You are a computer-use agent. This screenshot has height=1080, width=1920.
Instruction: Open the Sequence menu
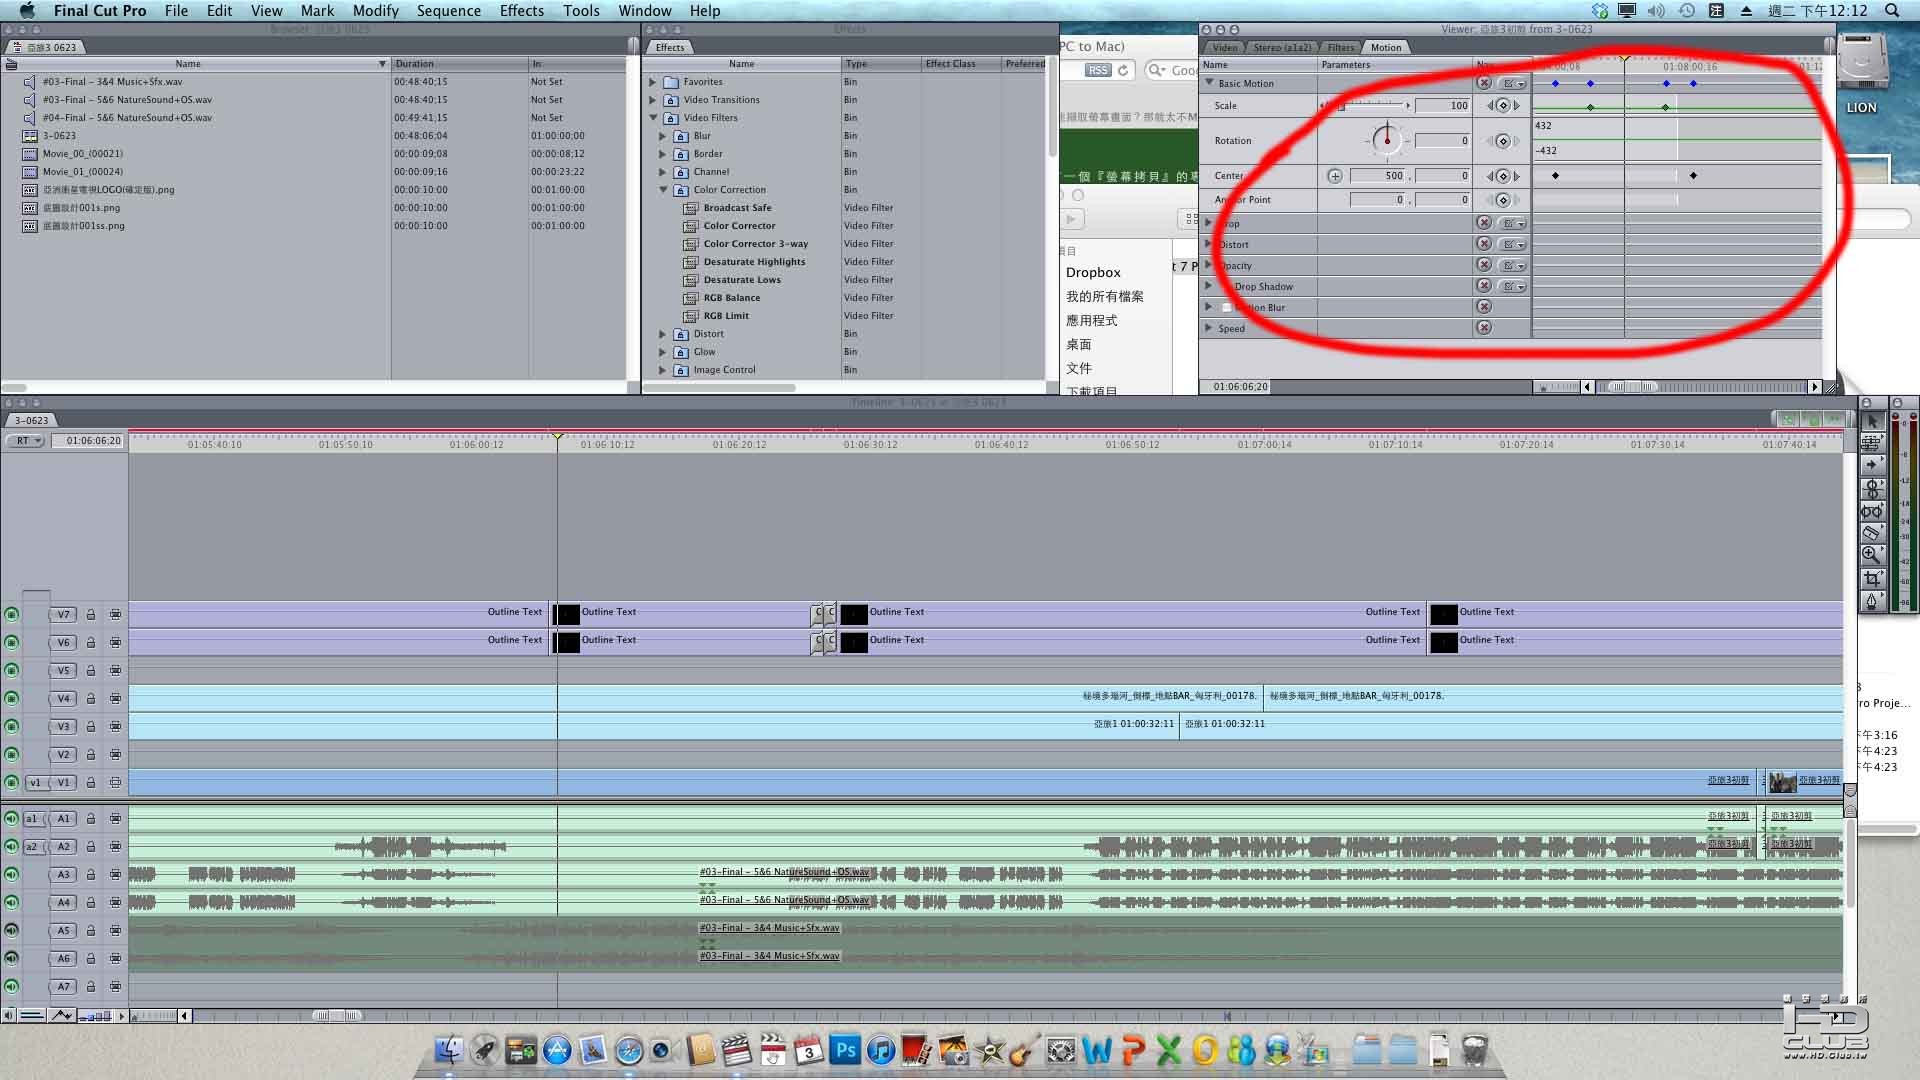pyautogui.click(x=449, y=10)
